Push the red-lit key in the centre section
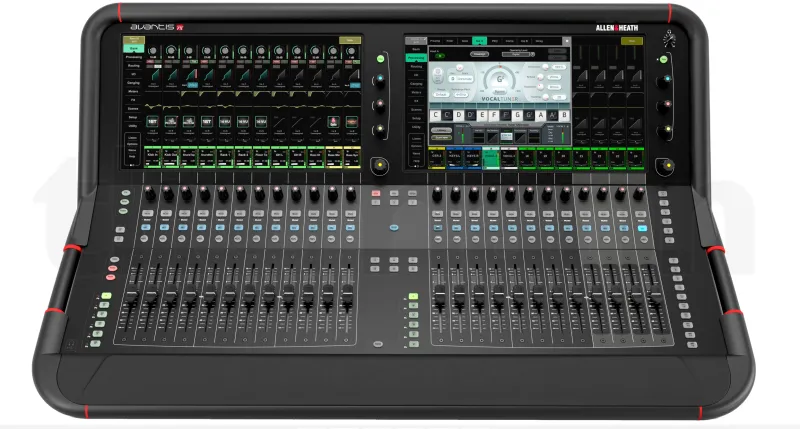 click(376, 193)
